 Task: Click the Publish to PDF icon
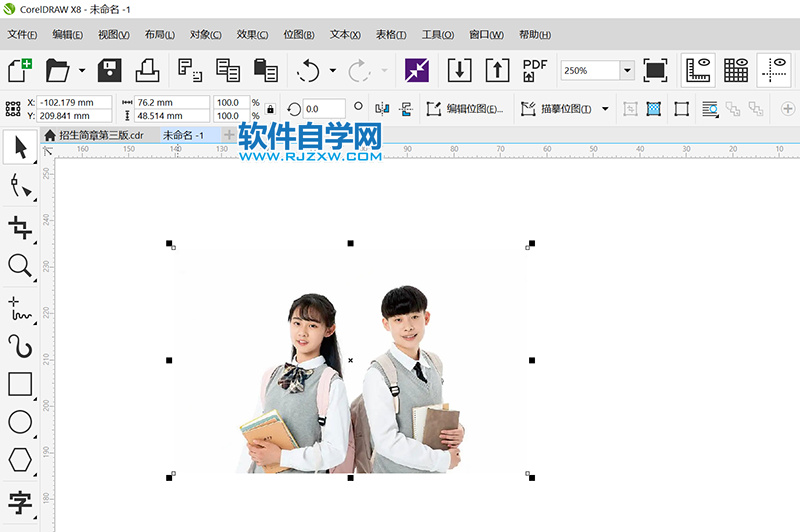pyautogui.click(x=535, y=71)
